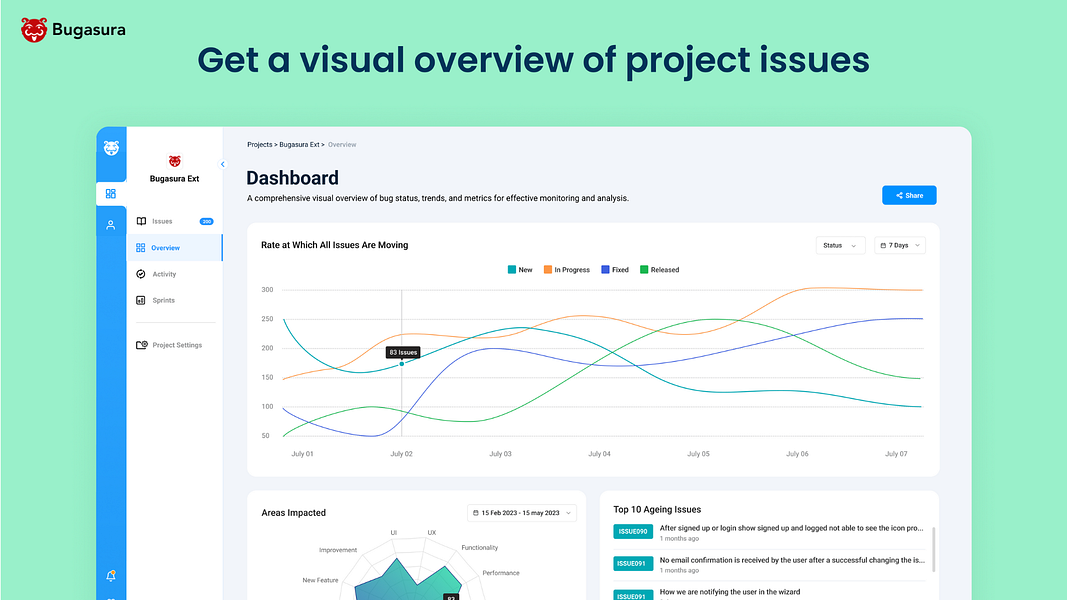Open the dashboard grid icon in blue rail
Viewport: 1067px width, 600px height.
(x=111, y=194)
